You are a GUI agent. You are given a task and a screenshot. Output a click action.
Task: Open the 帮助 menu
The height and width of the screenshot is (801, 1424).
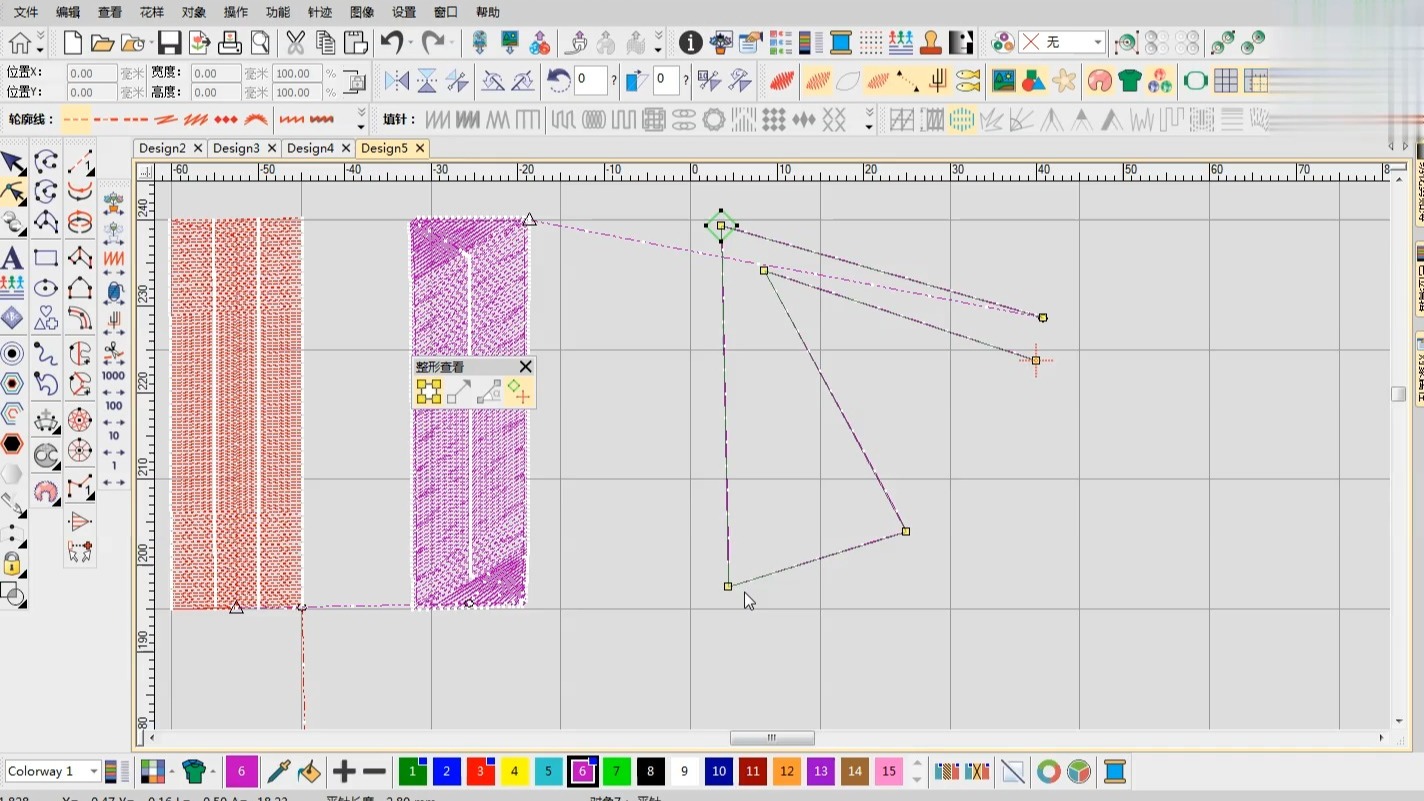(x=488, y=12)
